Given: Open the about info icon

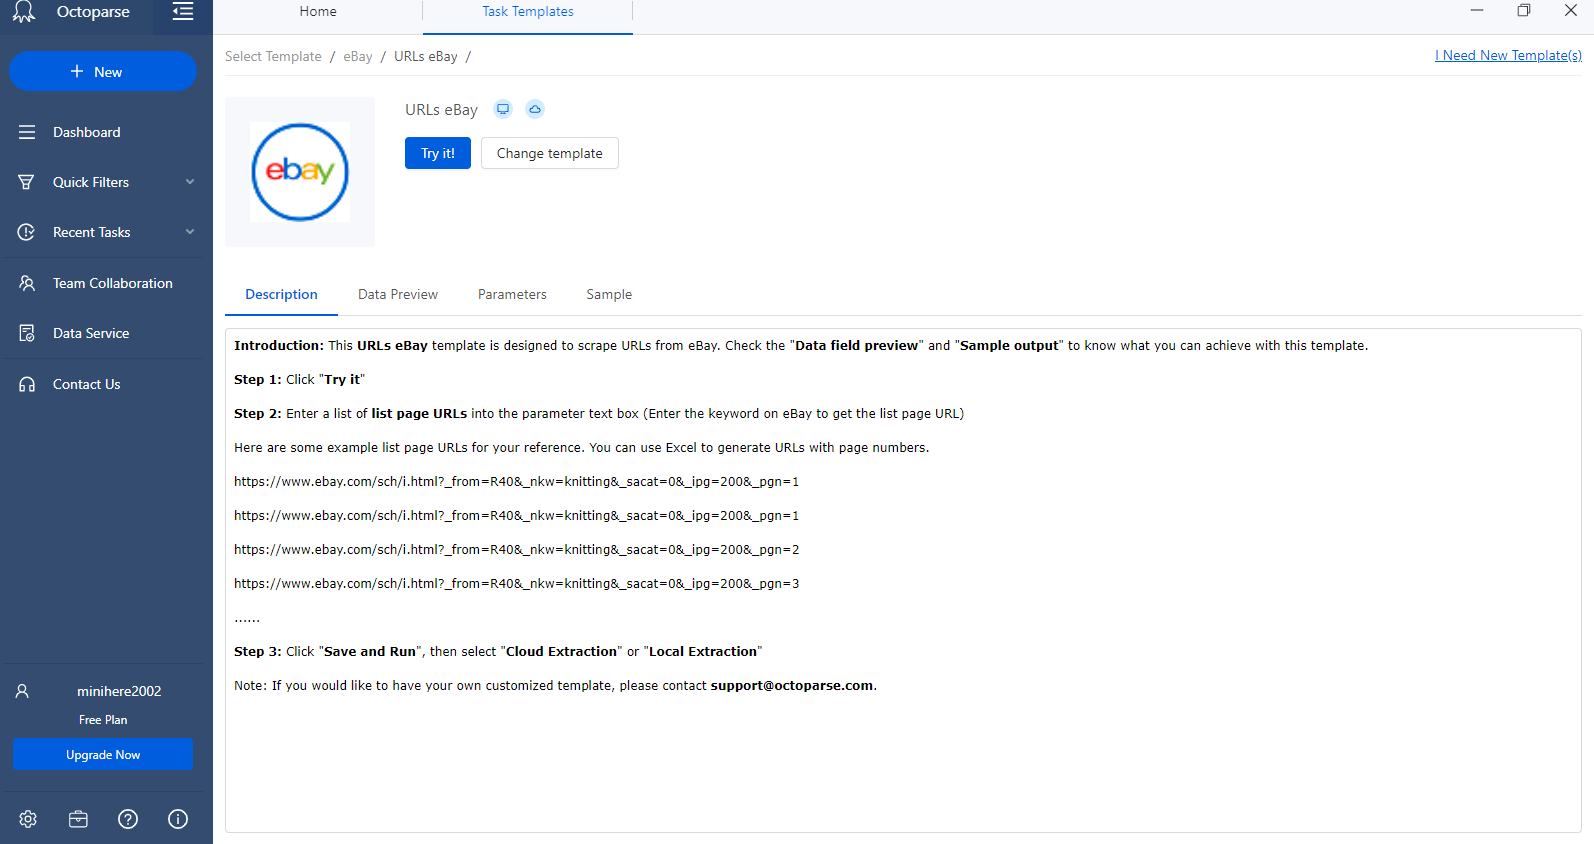Looking at the screenshot, I should tap(178, 819).
